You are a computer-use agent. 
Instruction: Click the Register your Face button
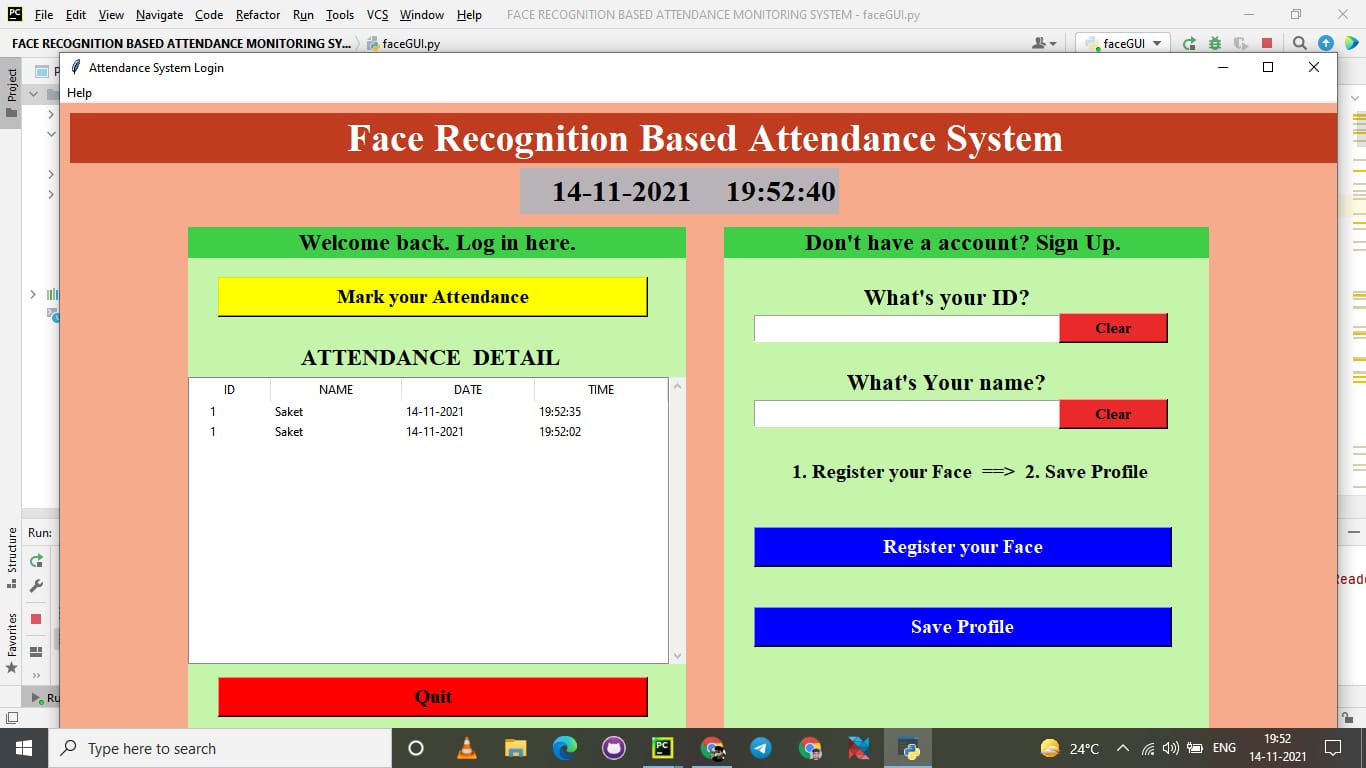pyautogui.click(x=962, y=547)
